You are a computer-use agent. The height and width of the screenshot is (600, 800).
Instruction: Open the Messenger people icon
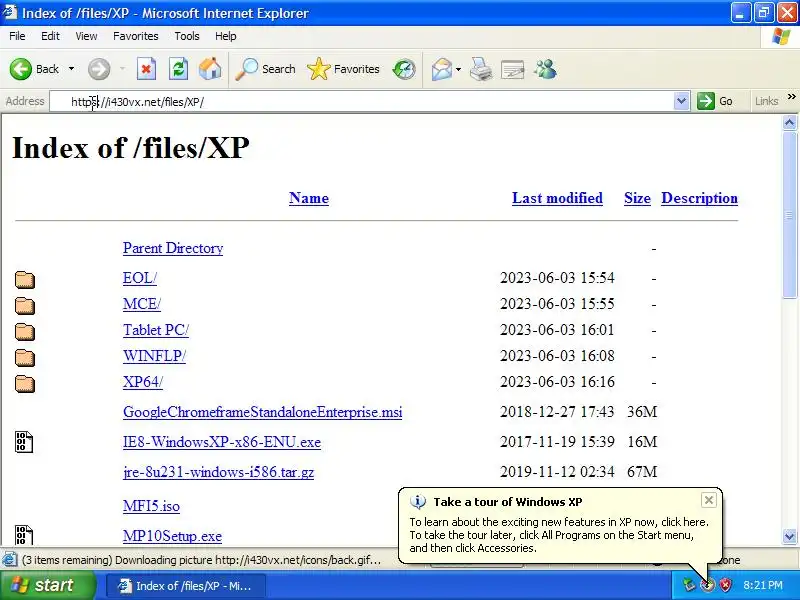(545, 69)
